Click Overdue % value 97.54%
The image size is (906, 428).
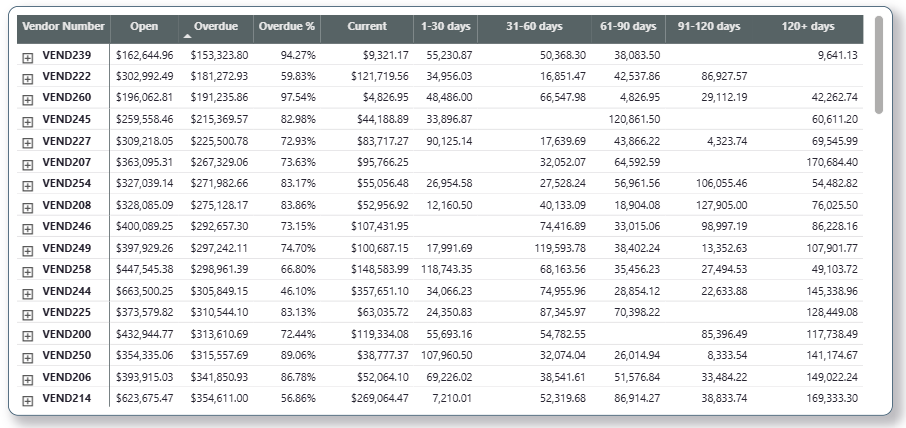pos(298,98)
